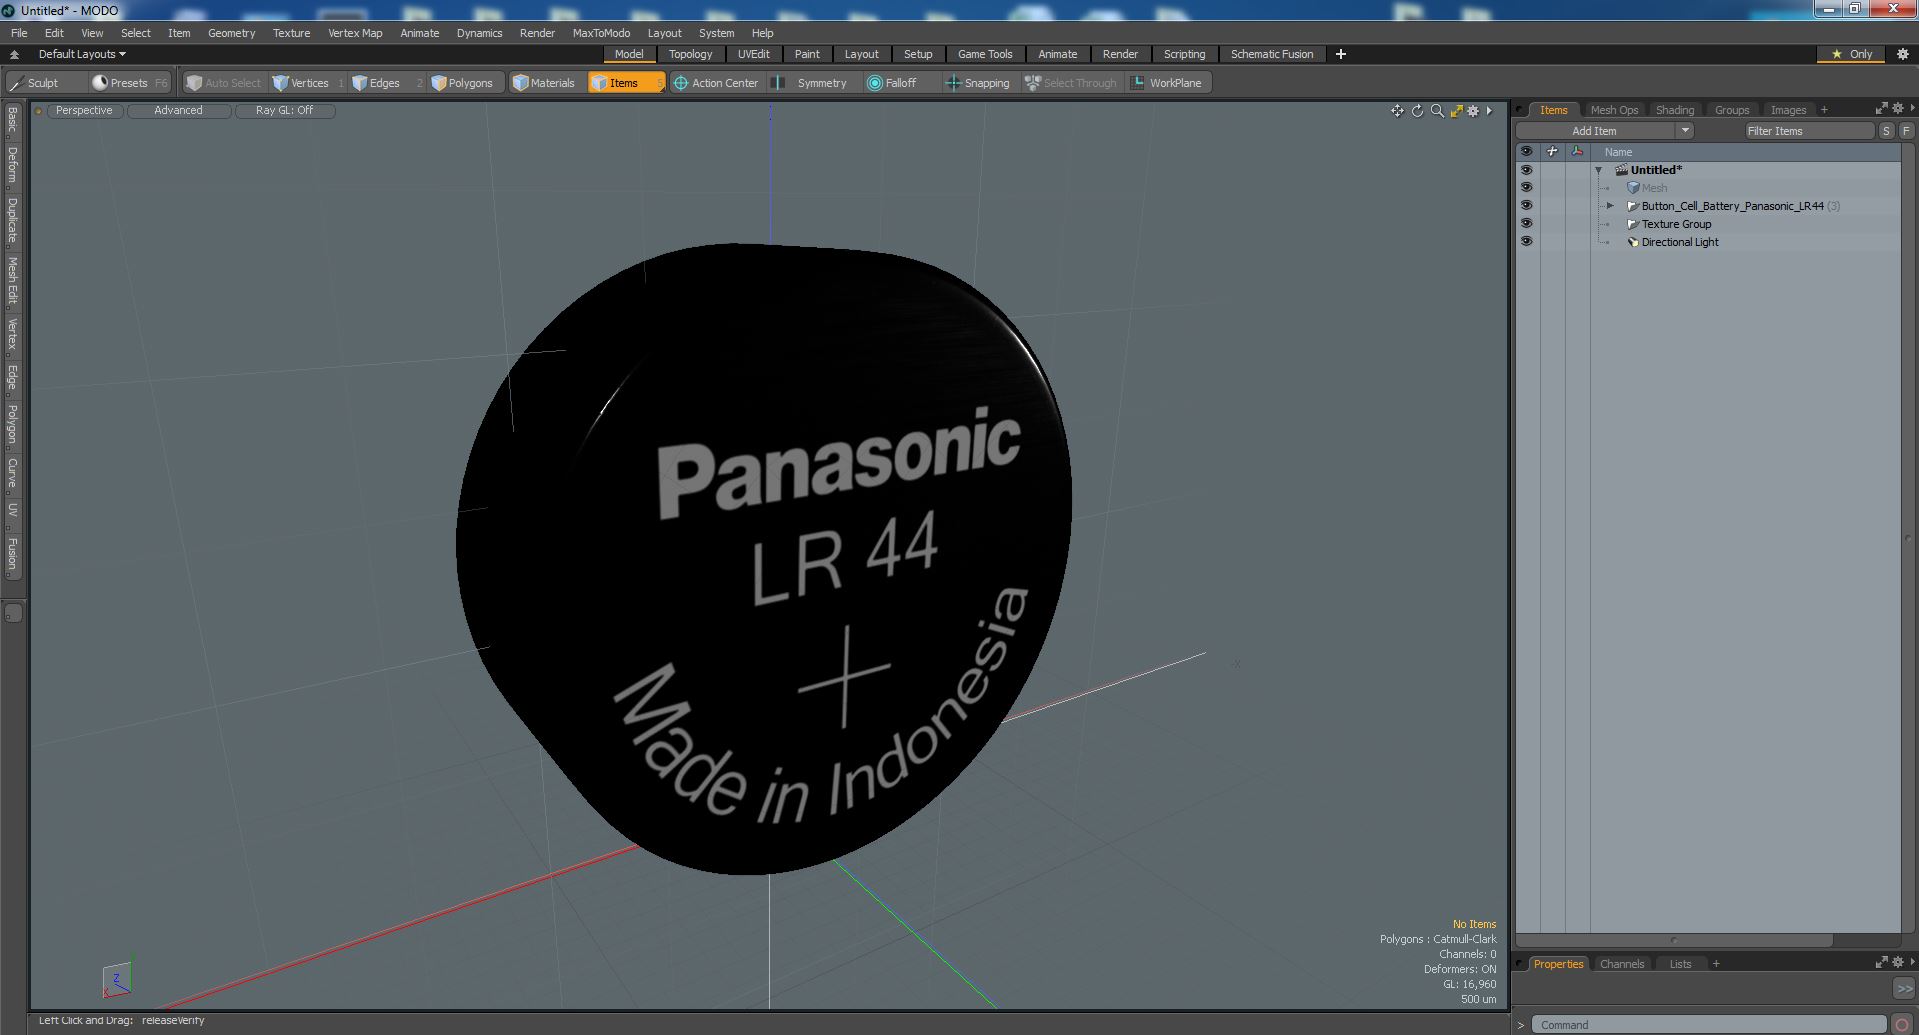This screenshot has width=1919, height=1035.
Task: Select the Sculpt tool button
Action: (x=35, y=83)
